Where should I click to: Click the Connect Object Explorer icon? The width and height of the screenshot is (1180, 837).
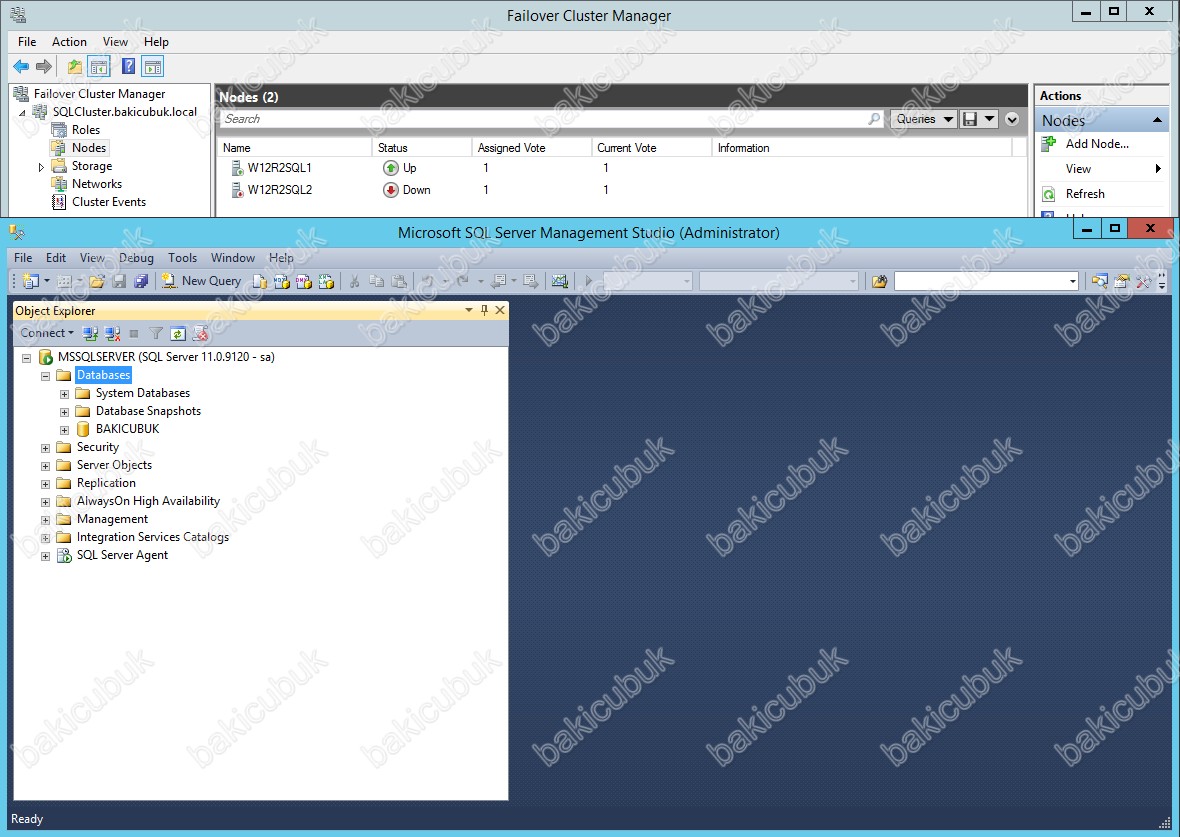coord(90,333)
